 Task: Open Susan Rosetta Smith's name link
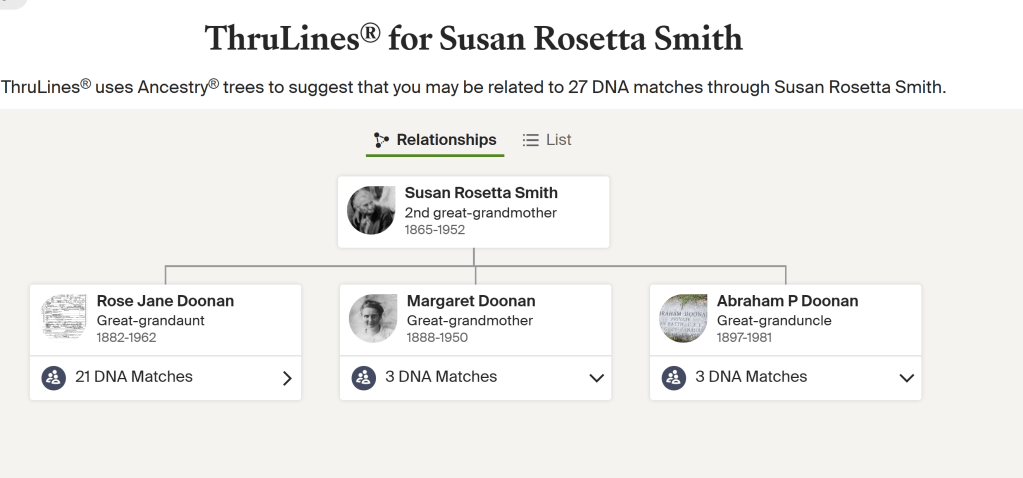tap(481, 193)
